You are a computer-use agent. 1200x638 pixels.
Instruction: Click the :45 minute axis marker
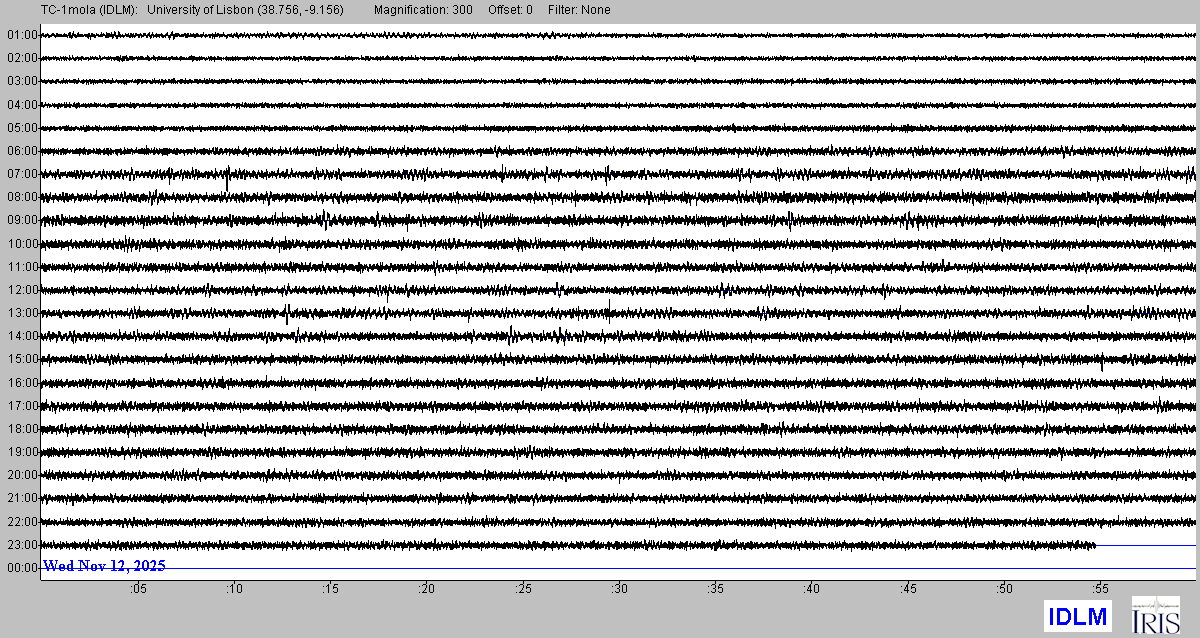tap(908, 589)
